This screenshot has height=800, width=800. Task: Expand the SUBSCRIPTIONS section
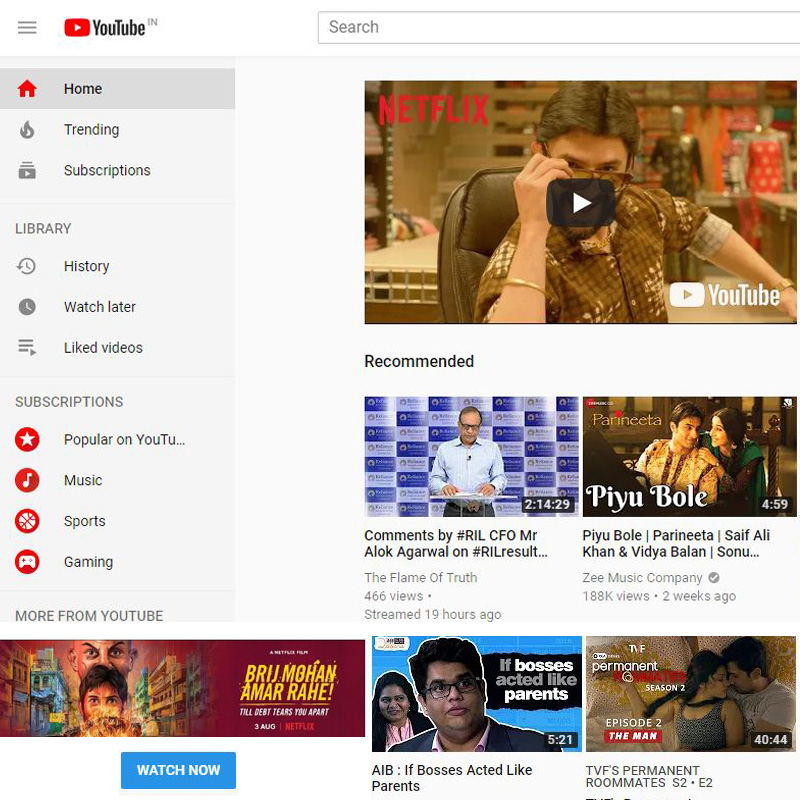[x=68, y=401]
